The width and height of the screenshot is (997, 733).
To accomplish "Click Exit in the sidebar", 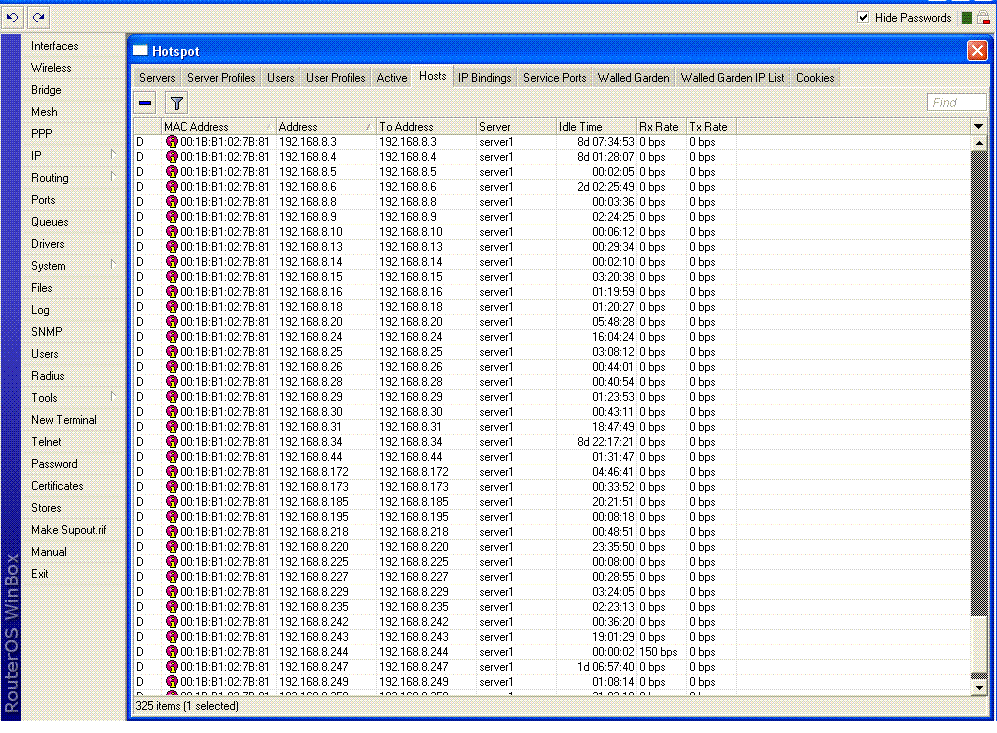I will [39, 573].
